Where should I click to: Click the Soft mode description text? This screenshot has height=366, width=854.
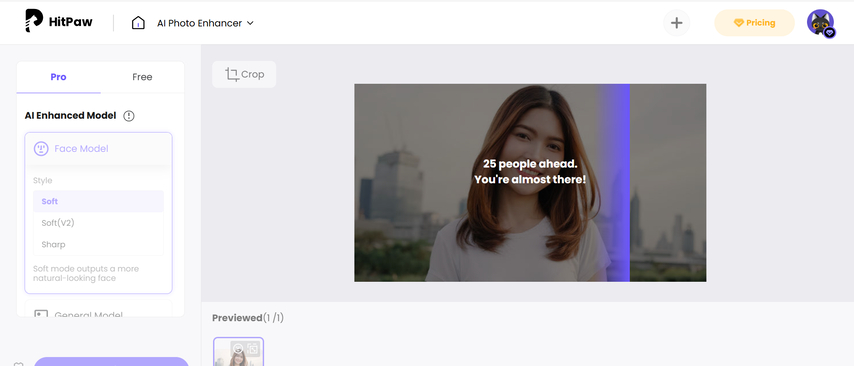86,273
